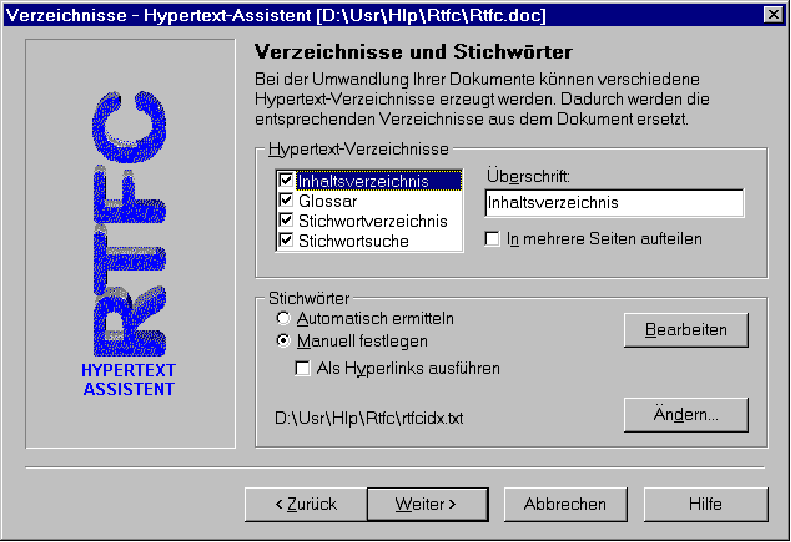Close the Hypertext-Assistent dialog window
This screenshot has height=542, width=791.
click(x=773, y=15)
